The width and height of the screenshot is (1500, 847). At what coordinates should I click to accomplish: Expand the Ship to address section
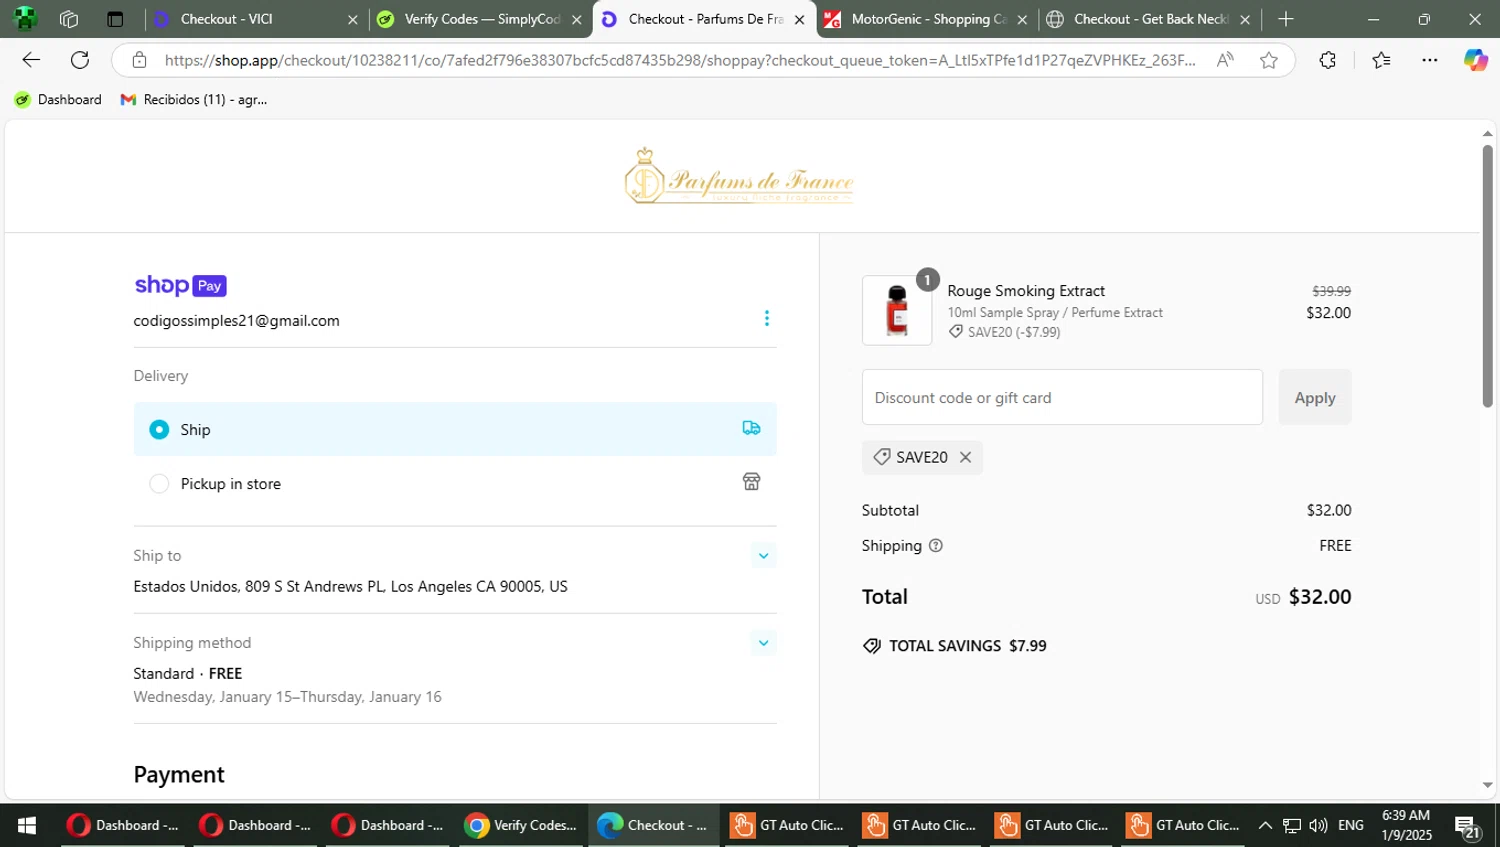click(x=763, y=556)
